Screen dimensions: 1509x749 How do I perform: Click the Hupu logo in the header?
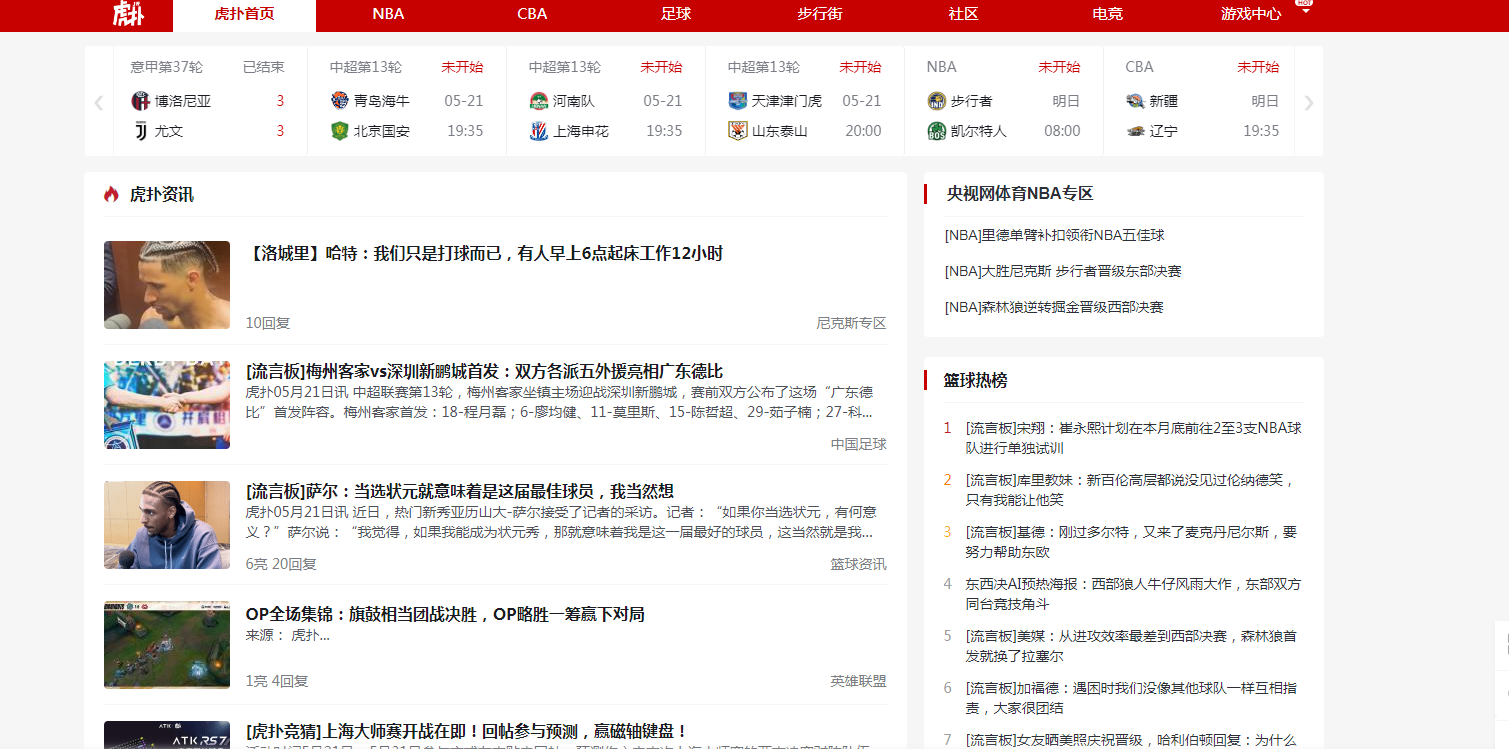pos(128,14)
